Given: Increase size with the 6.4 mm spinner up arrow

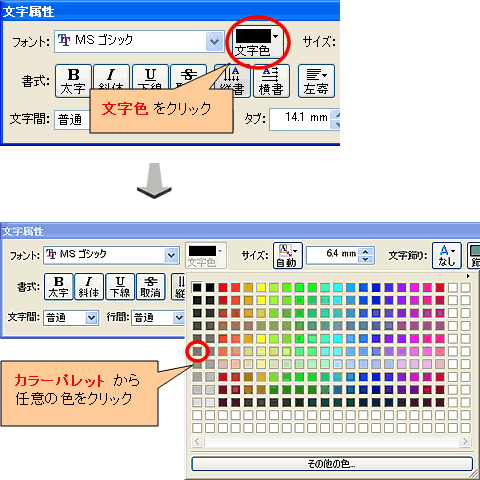Looking at the screenshot, I should coord(366,252).
